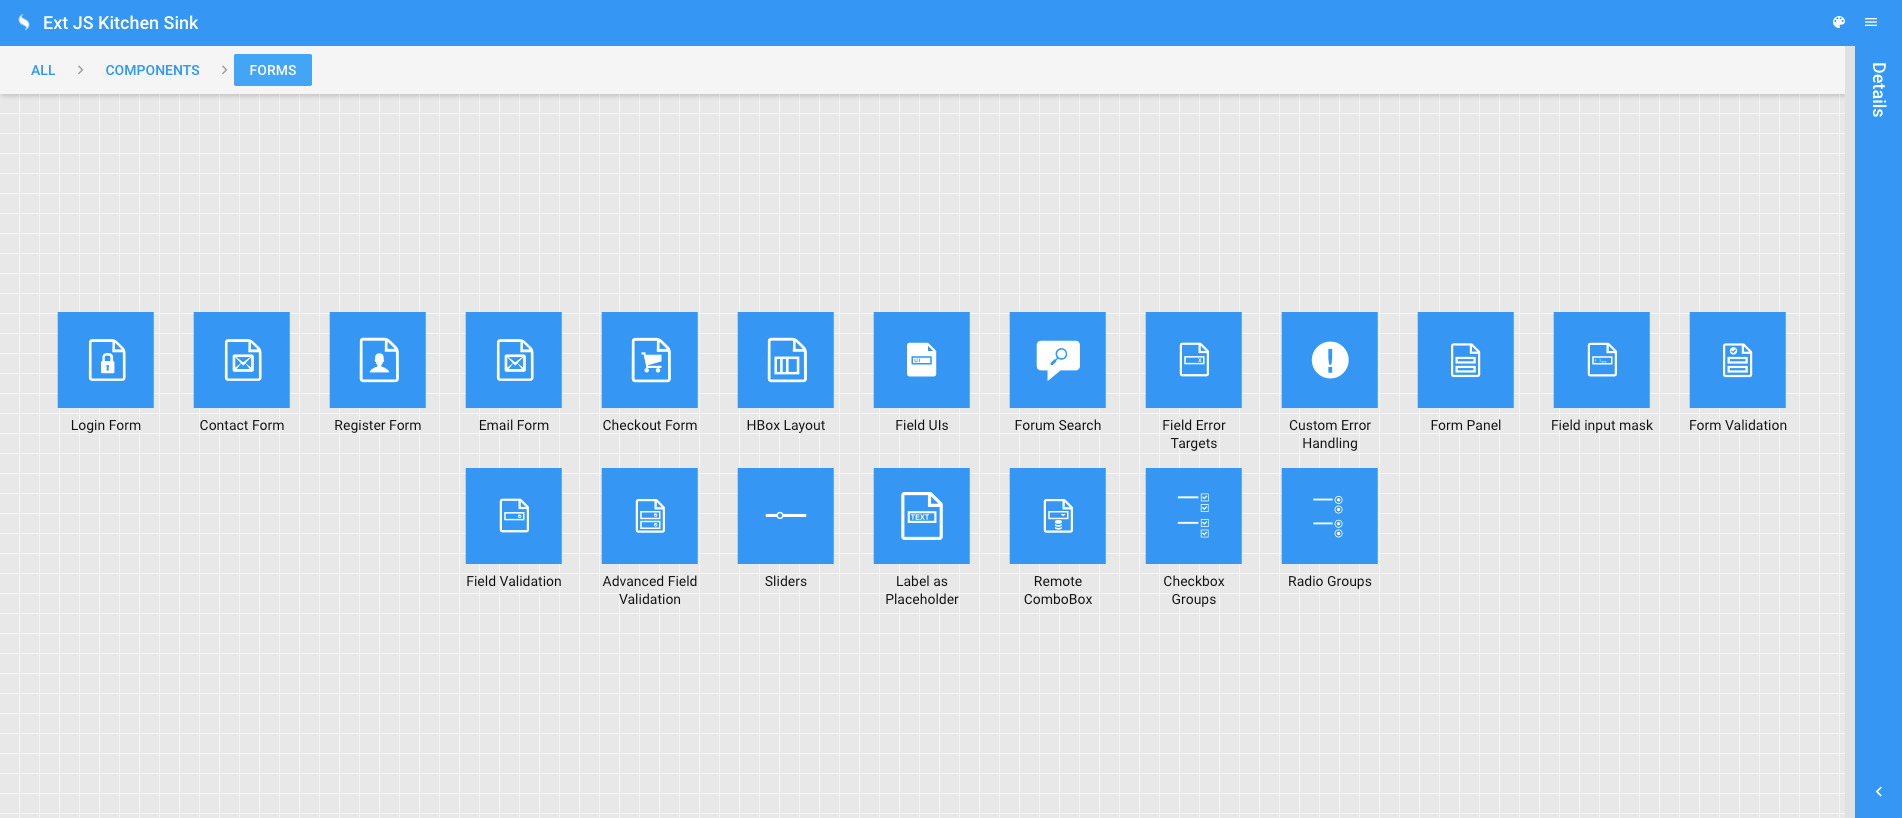Click the Remote ComboBox label text
The height and width of the screenshot is (818, 1902).
point(1058,590)
